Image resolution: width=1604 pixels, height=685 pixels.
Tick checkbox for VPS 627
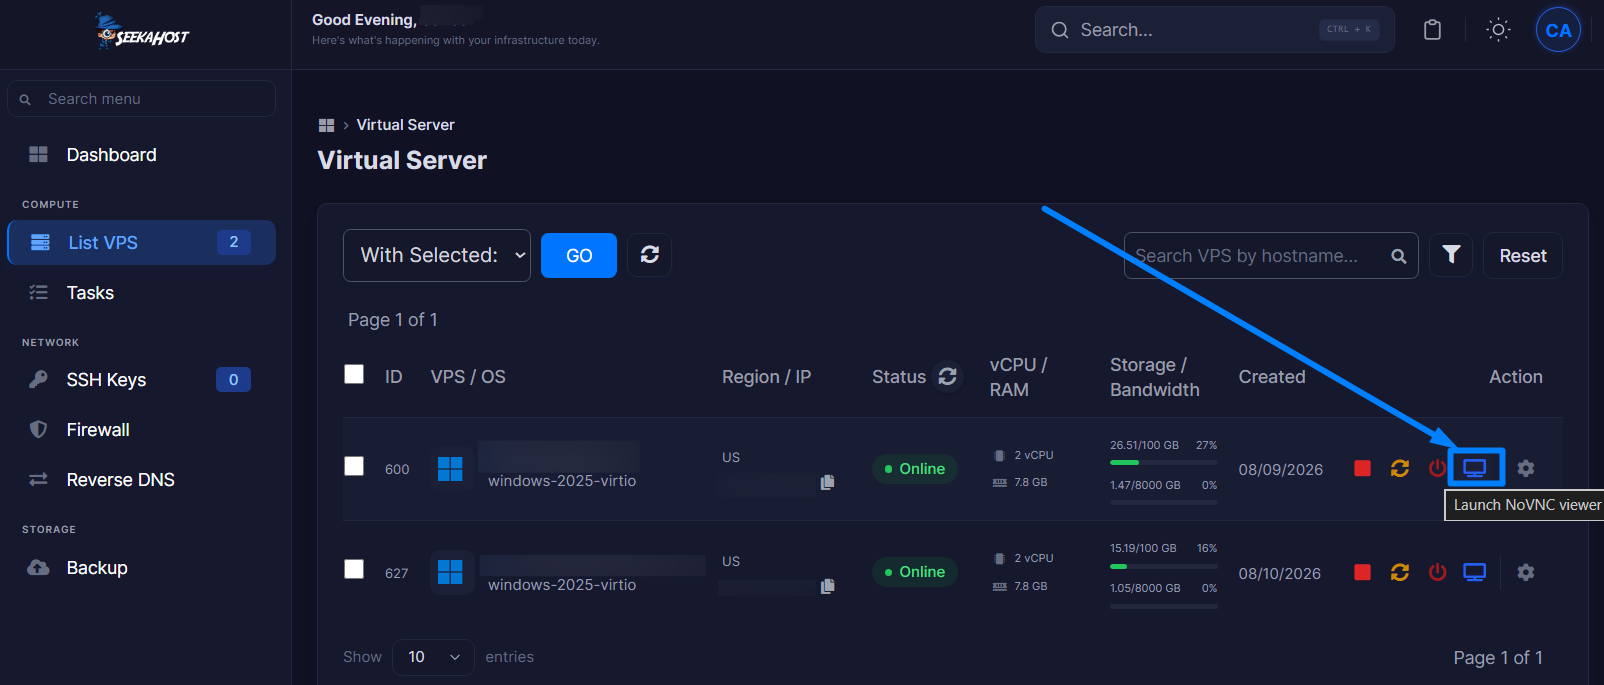354,569
